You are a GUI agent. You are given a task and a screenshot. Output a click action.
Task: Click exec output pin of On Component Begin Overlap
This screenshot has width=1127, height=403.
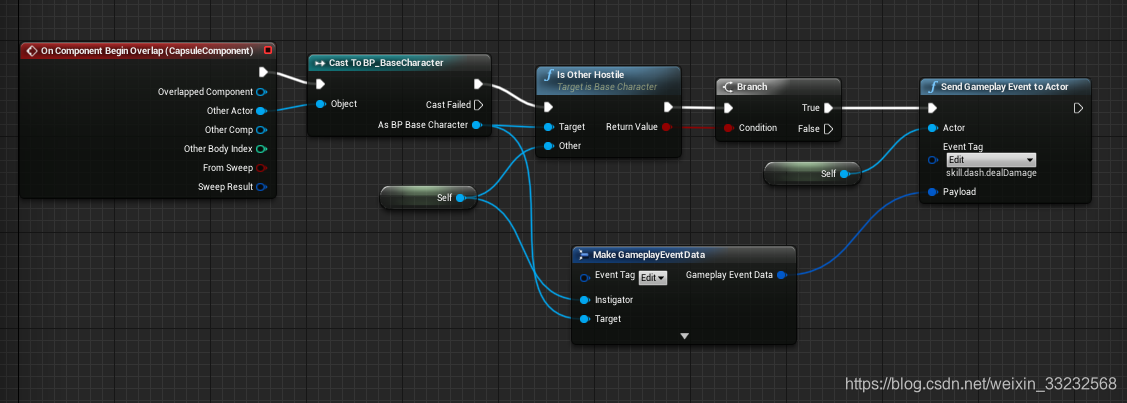(263, 72)
